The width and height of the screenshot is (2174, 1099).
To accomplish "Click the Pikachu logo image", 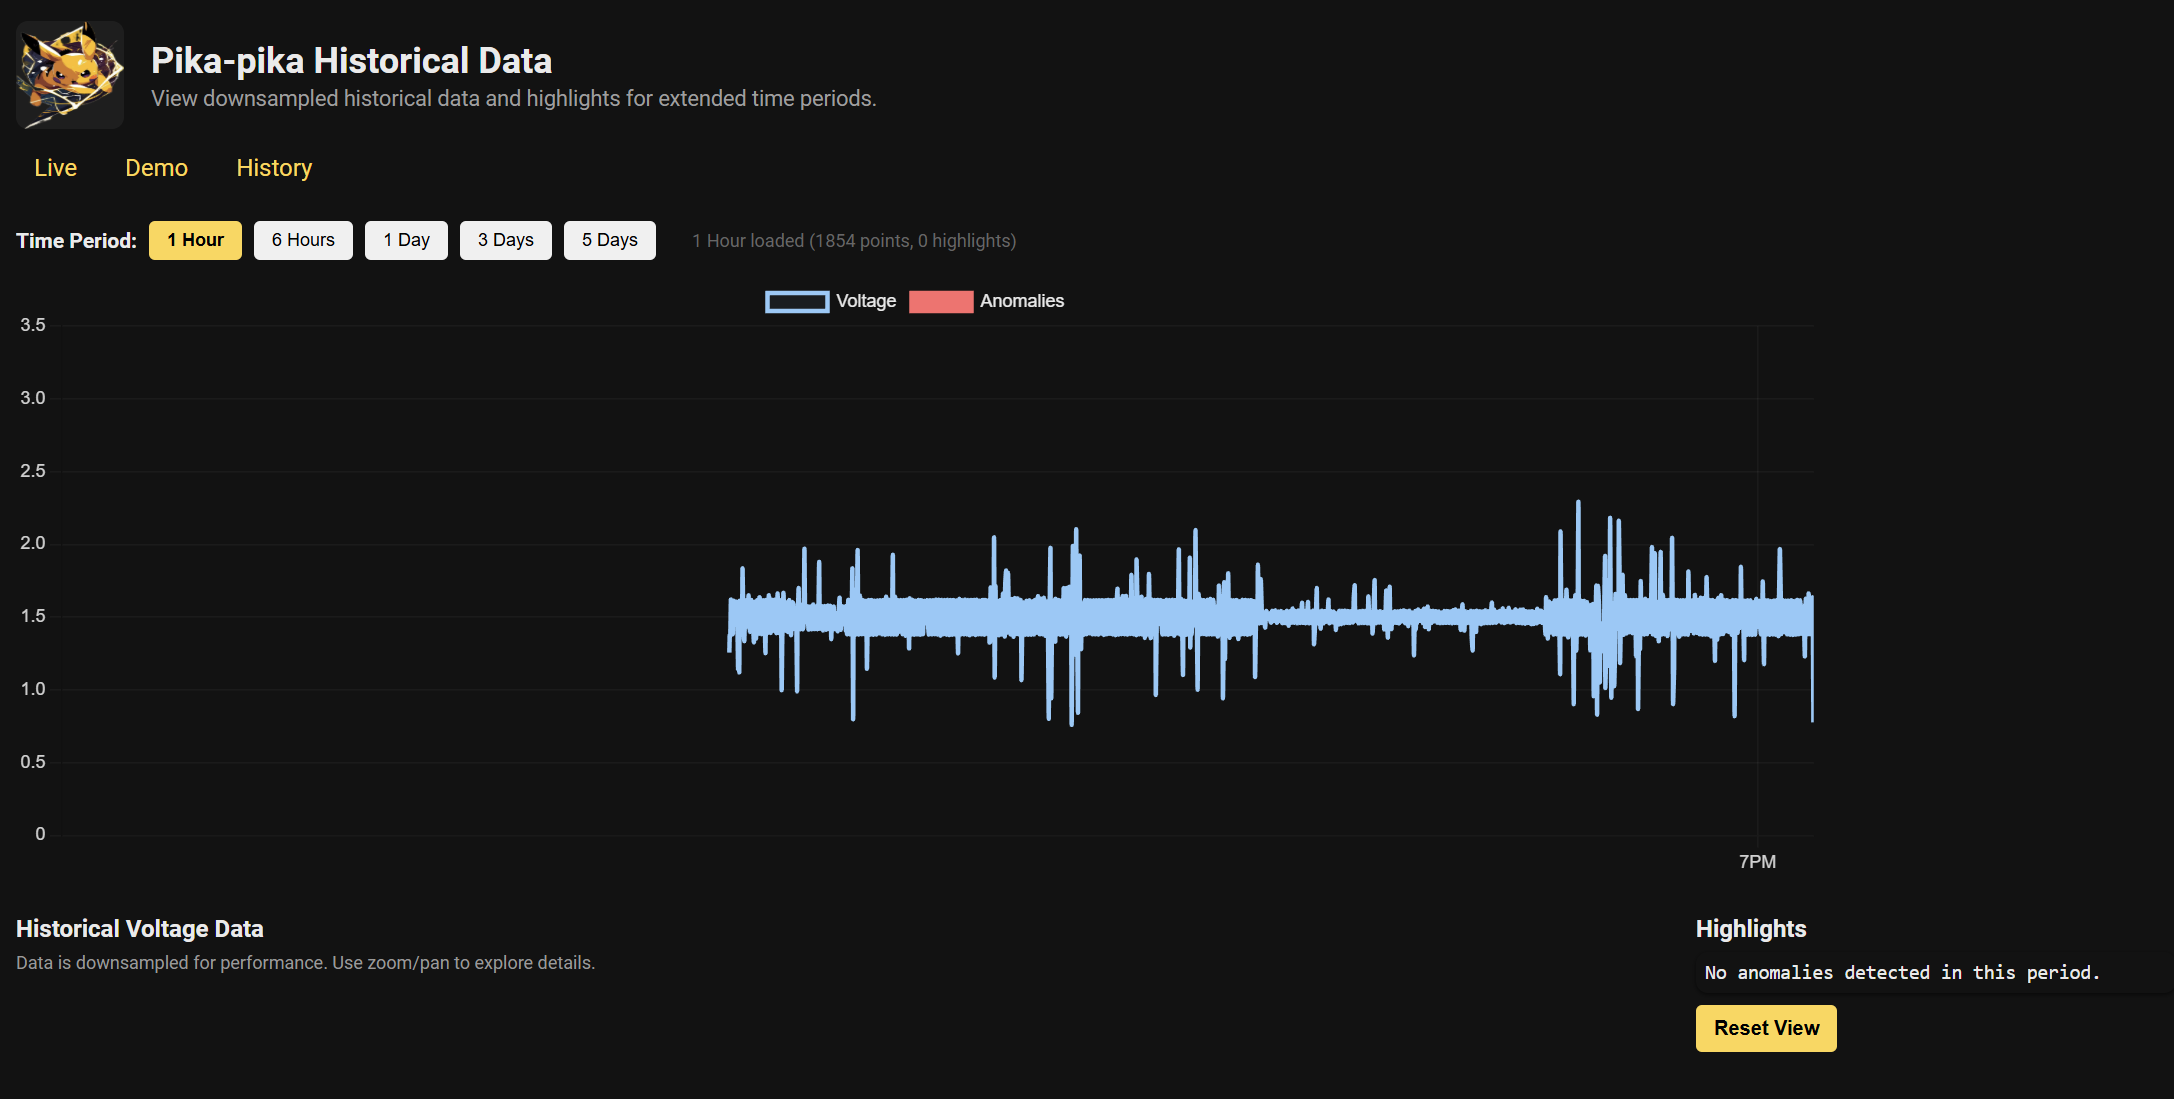I will 70,75.
